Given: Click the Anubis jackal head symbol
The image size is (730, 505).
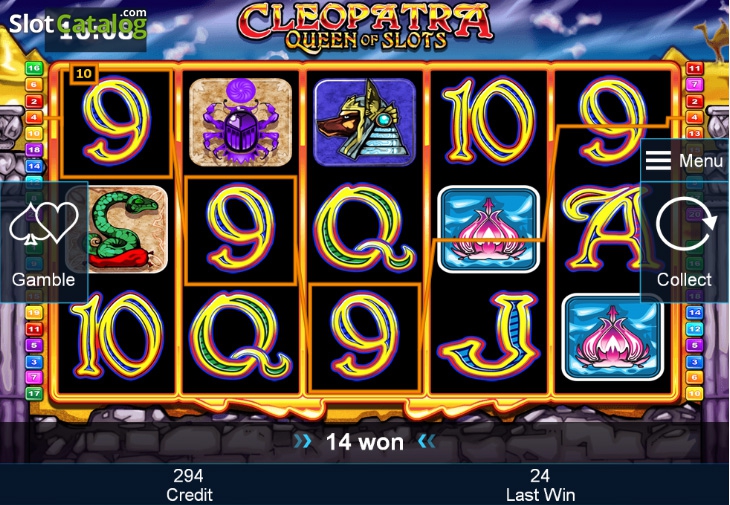Looking at the screenshot, I should pyautogui.click(x=365, y=122).
